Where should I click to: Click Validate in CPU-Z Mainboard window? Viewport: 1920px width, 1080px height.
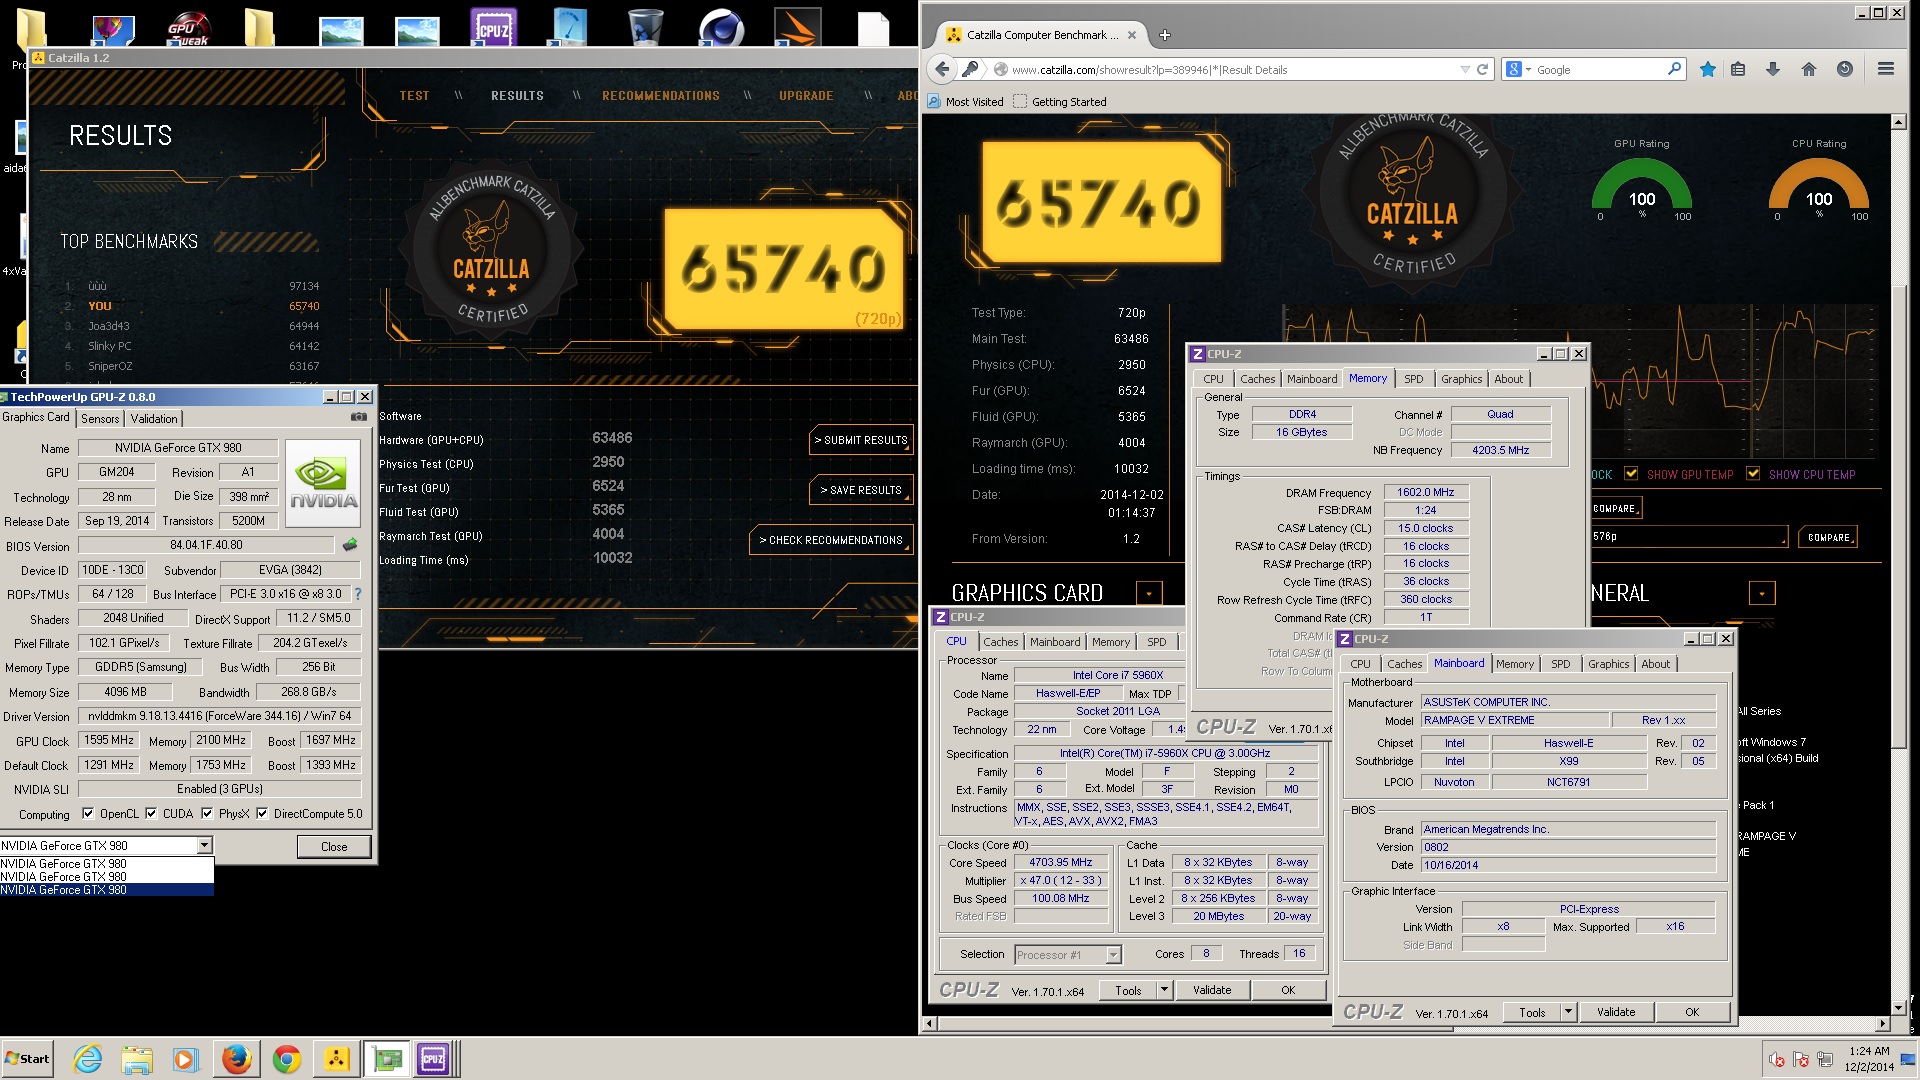click(x=1616, y=1012)
